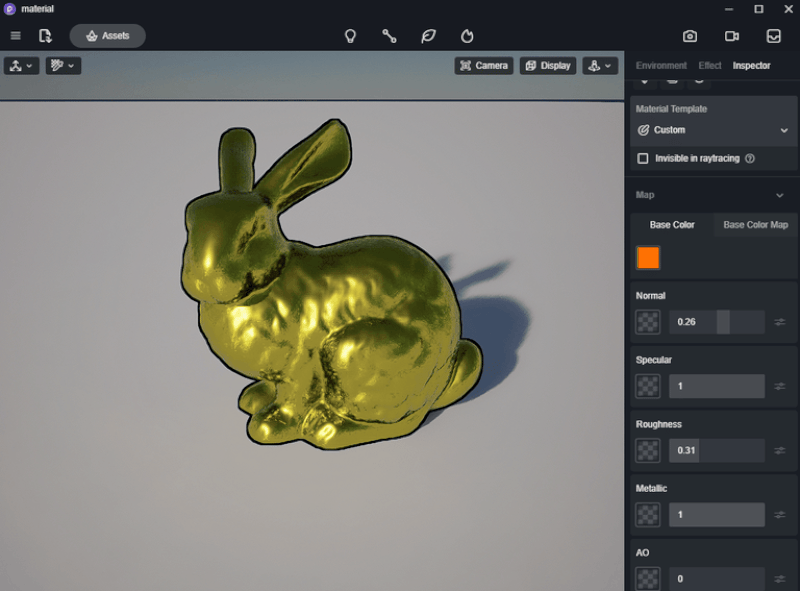Image resolution: width=800 pixels, height=591 pixels.
Task: Open the hamburger menu
Action: (16, 36)
